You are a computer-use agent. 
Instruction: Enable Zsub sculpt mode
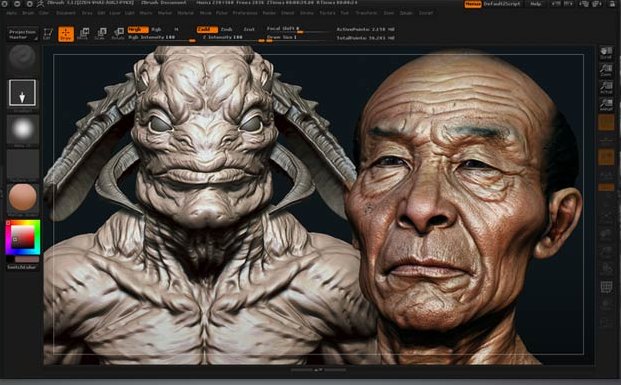pyautogui.click(x=227, y=30)
